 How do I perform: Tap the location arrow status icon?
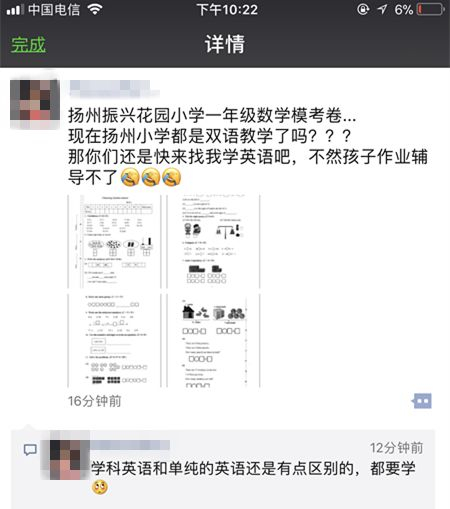point(382,9)
